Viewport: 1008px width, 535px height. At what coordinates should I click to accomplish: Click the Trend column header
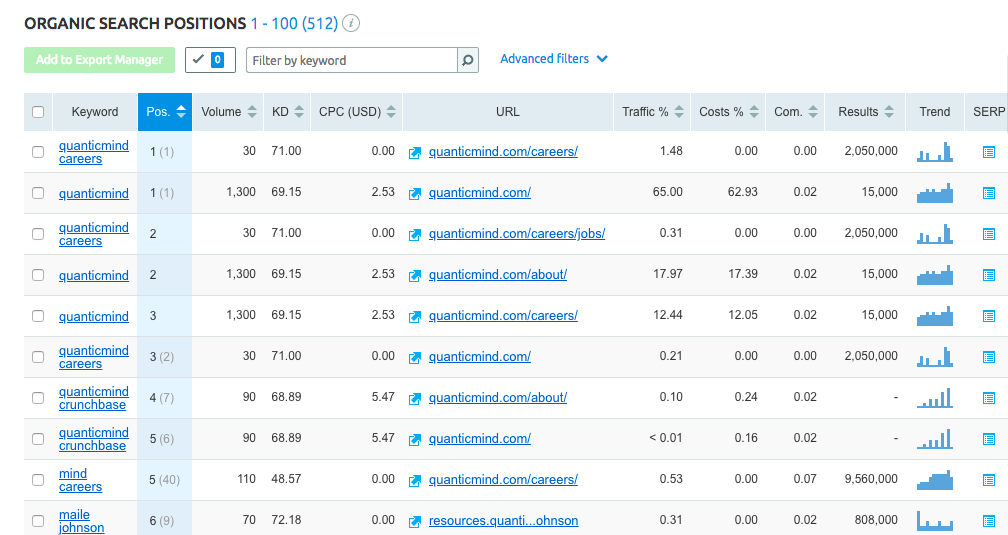[x=935, y=112]
